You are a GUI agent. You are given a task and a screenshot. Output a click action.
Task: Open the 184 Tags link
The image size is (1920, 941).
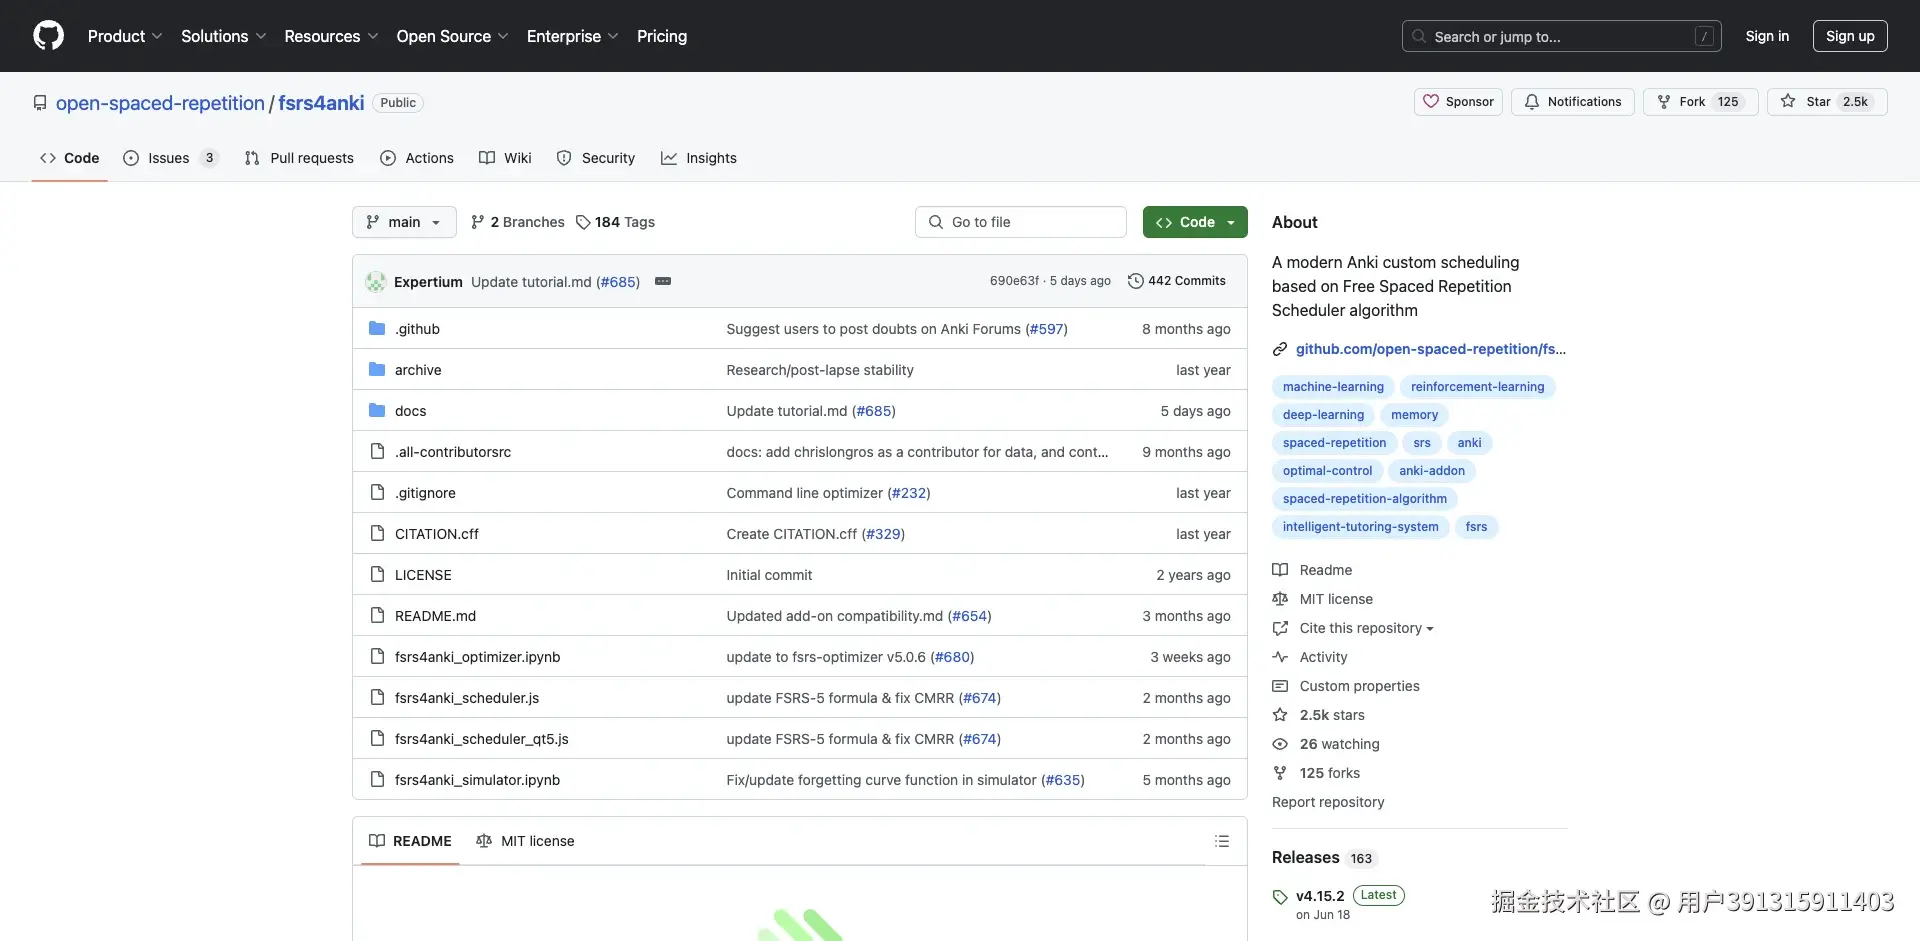point(615,222)
